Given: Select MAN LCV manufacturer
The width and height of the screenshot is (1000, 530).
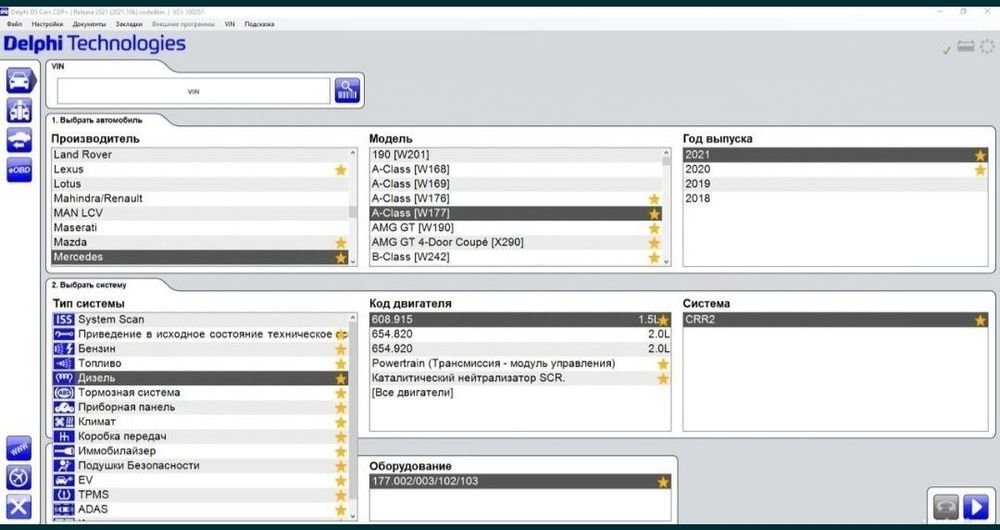Looking at the screenshot, I should click(200, 213).
